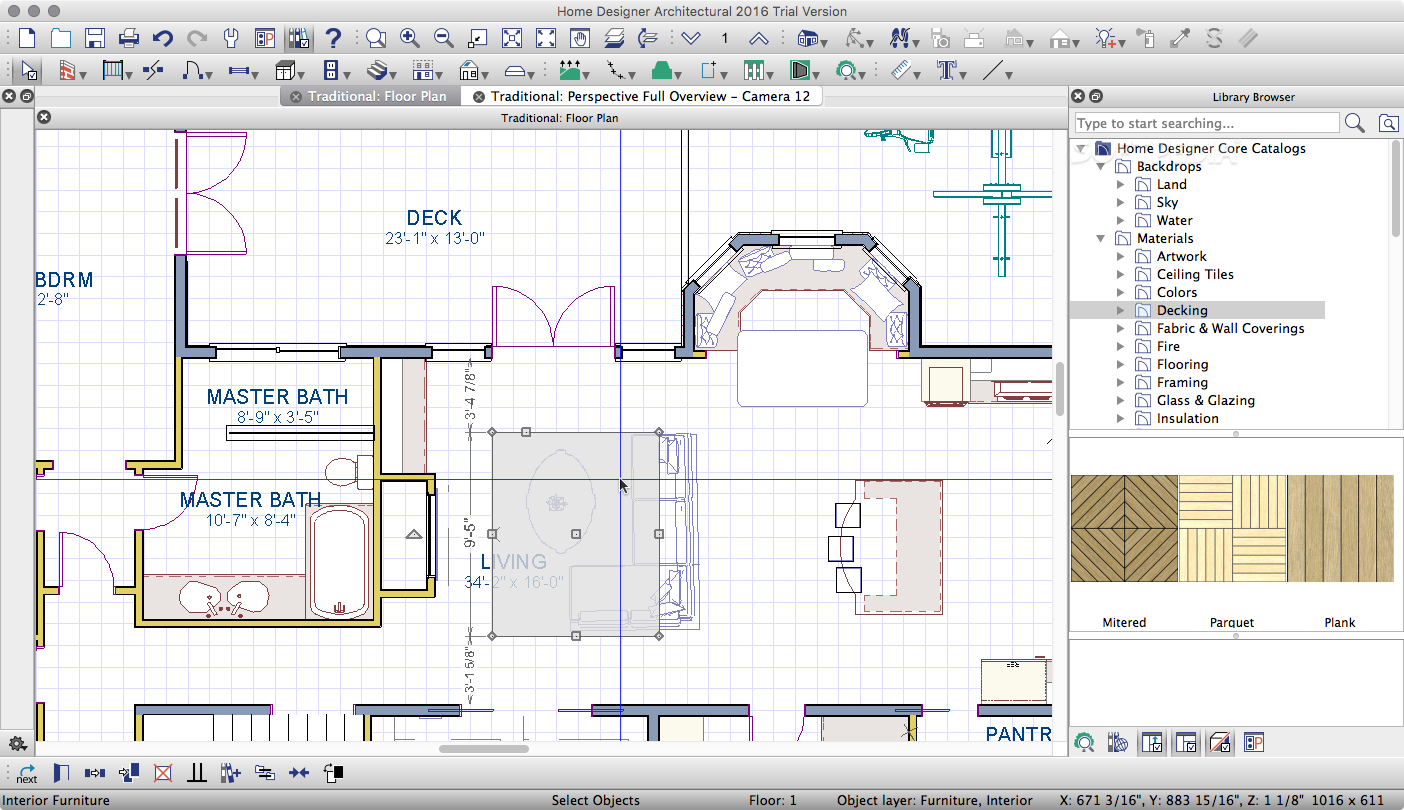The image size is (1404, 810).
Task: Open the Open Object door icon
Action: pos(60,773)
